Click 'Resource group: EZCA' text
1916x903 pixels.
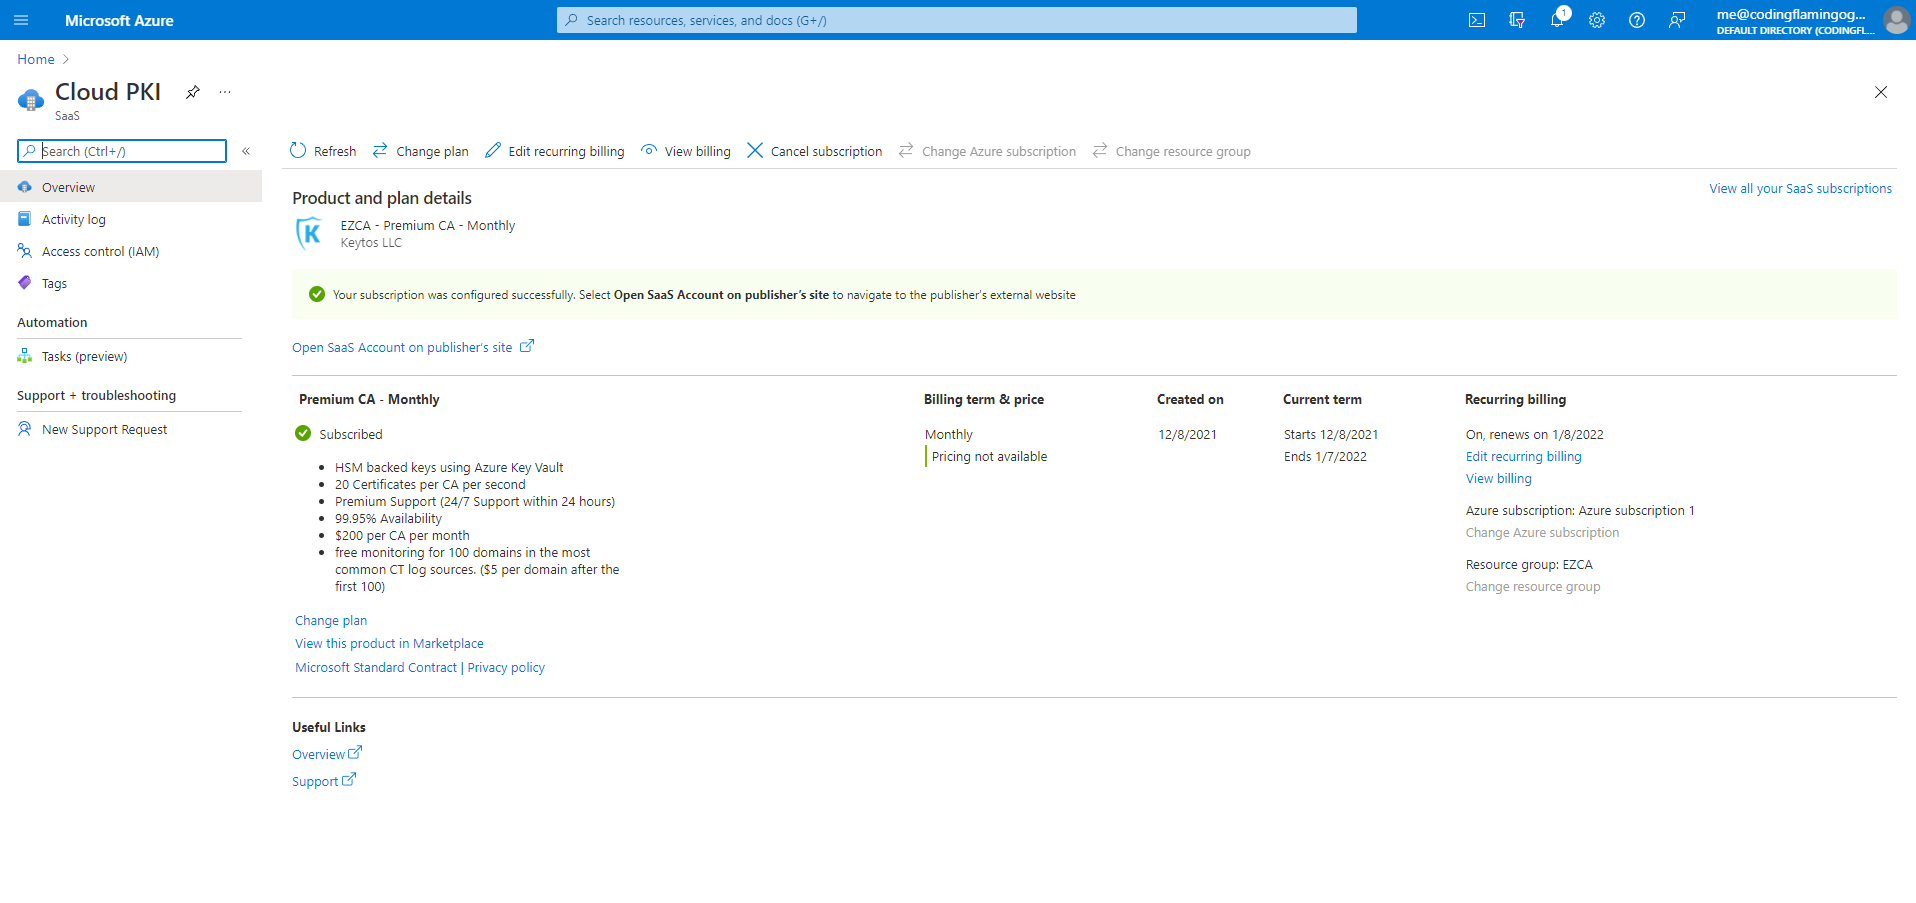pyautogui.click(x=1529, y=564)
